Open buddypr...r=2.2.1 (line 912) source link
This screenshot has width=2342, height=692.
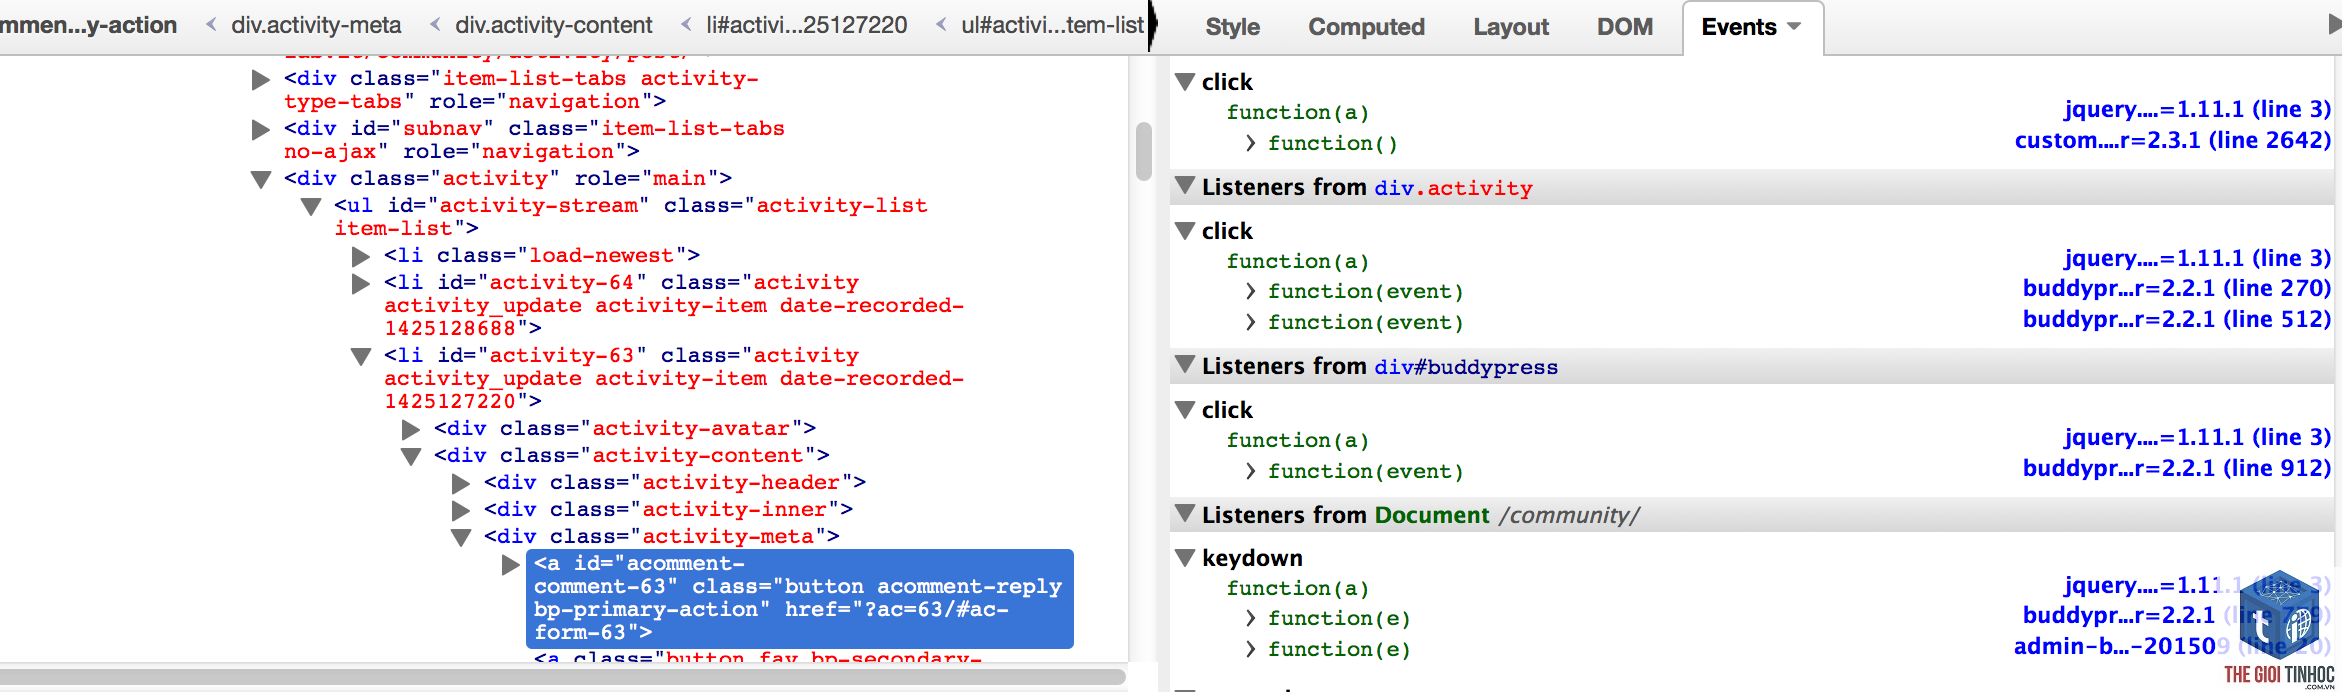point(2176,468)
